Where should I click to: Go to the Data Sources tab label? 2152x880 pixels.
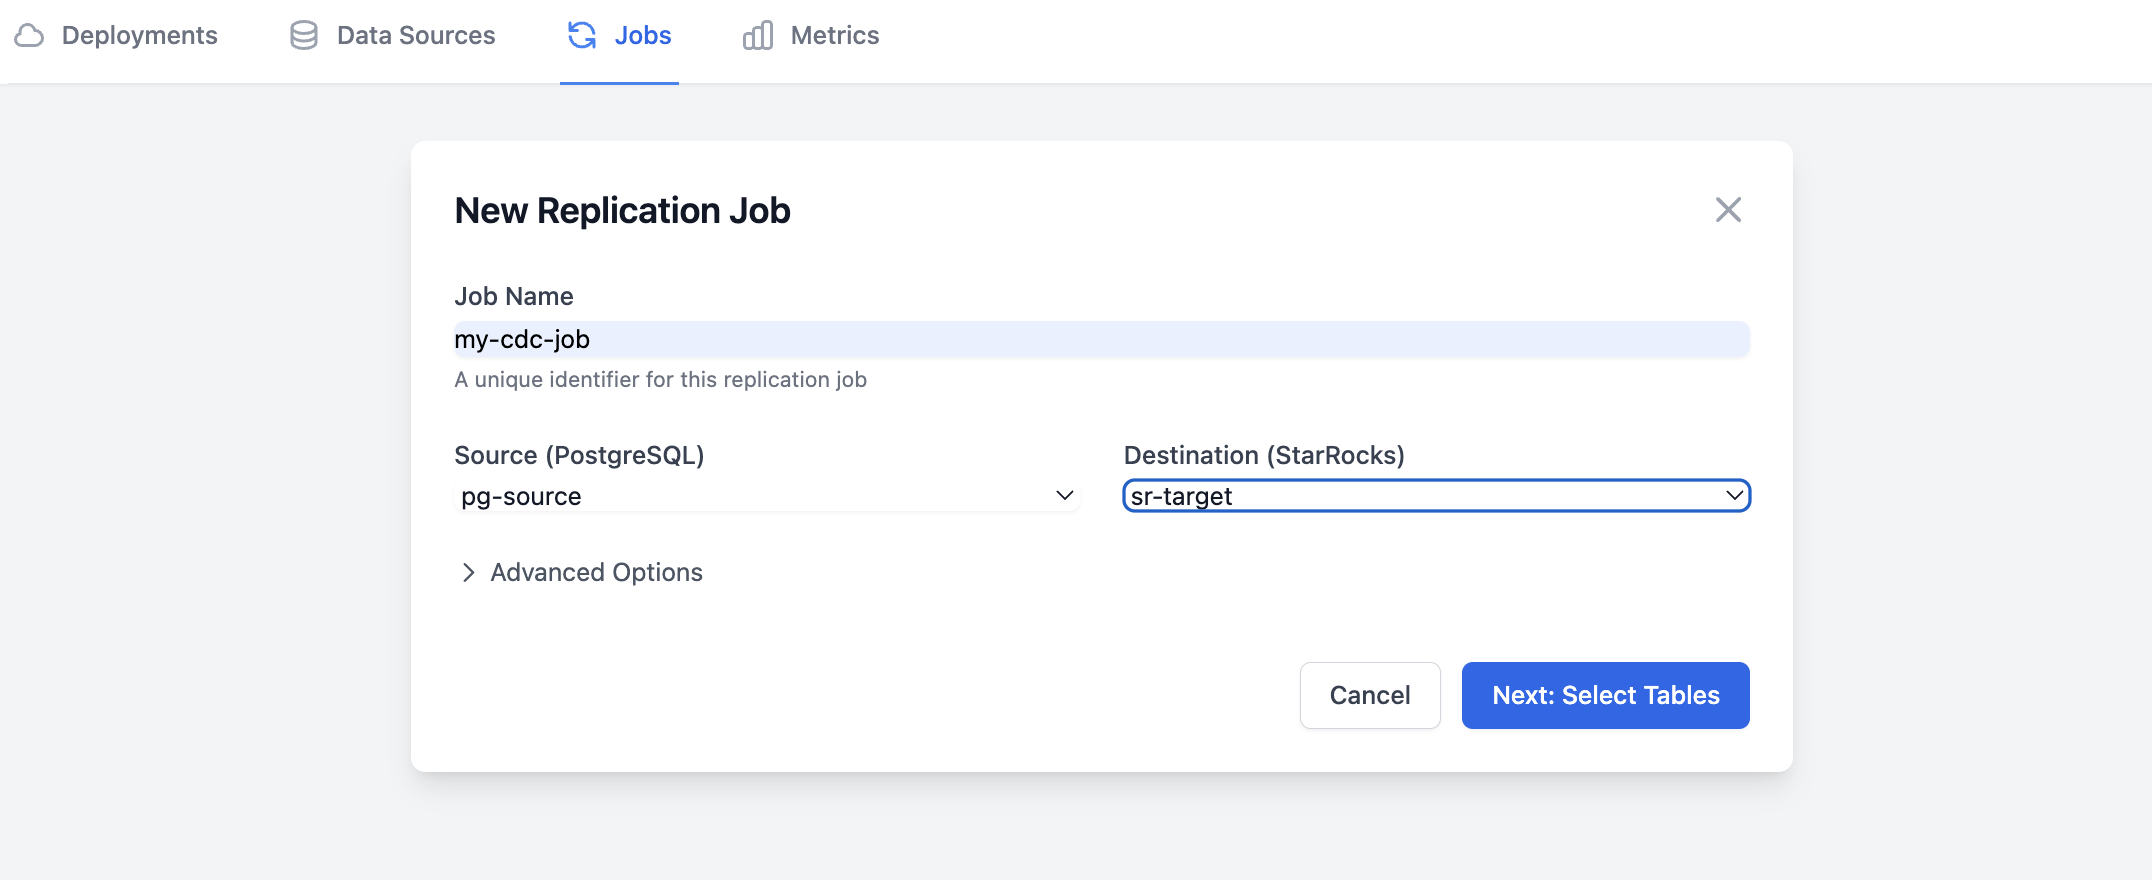pyautogui.click(x=416, y=36)
